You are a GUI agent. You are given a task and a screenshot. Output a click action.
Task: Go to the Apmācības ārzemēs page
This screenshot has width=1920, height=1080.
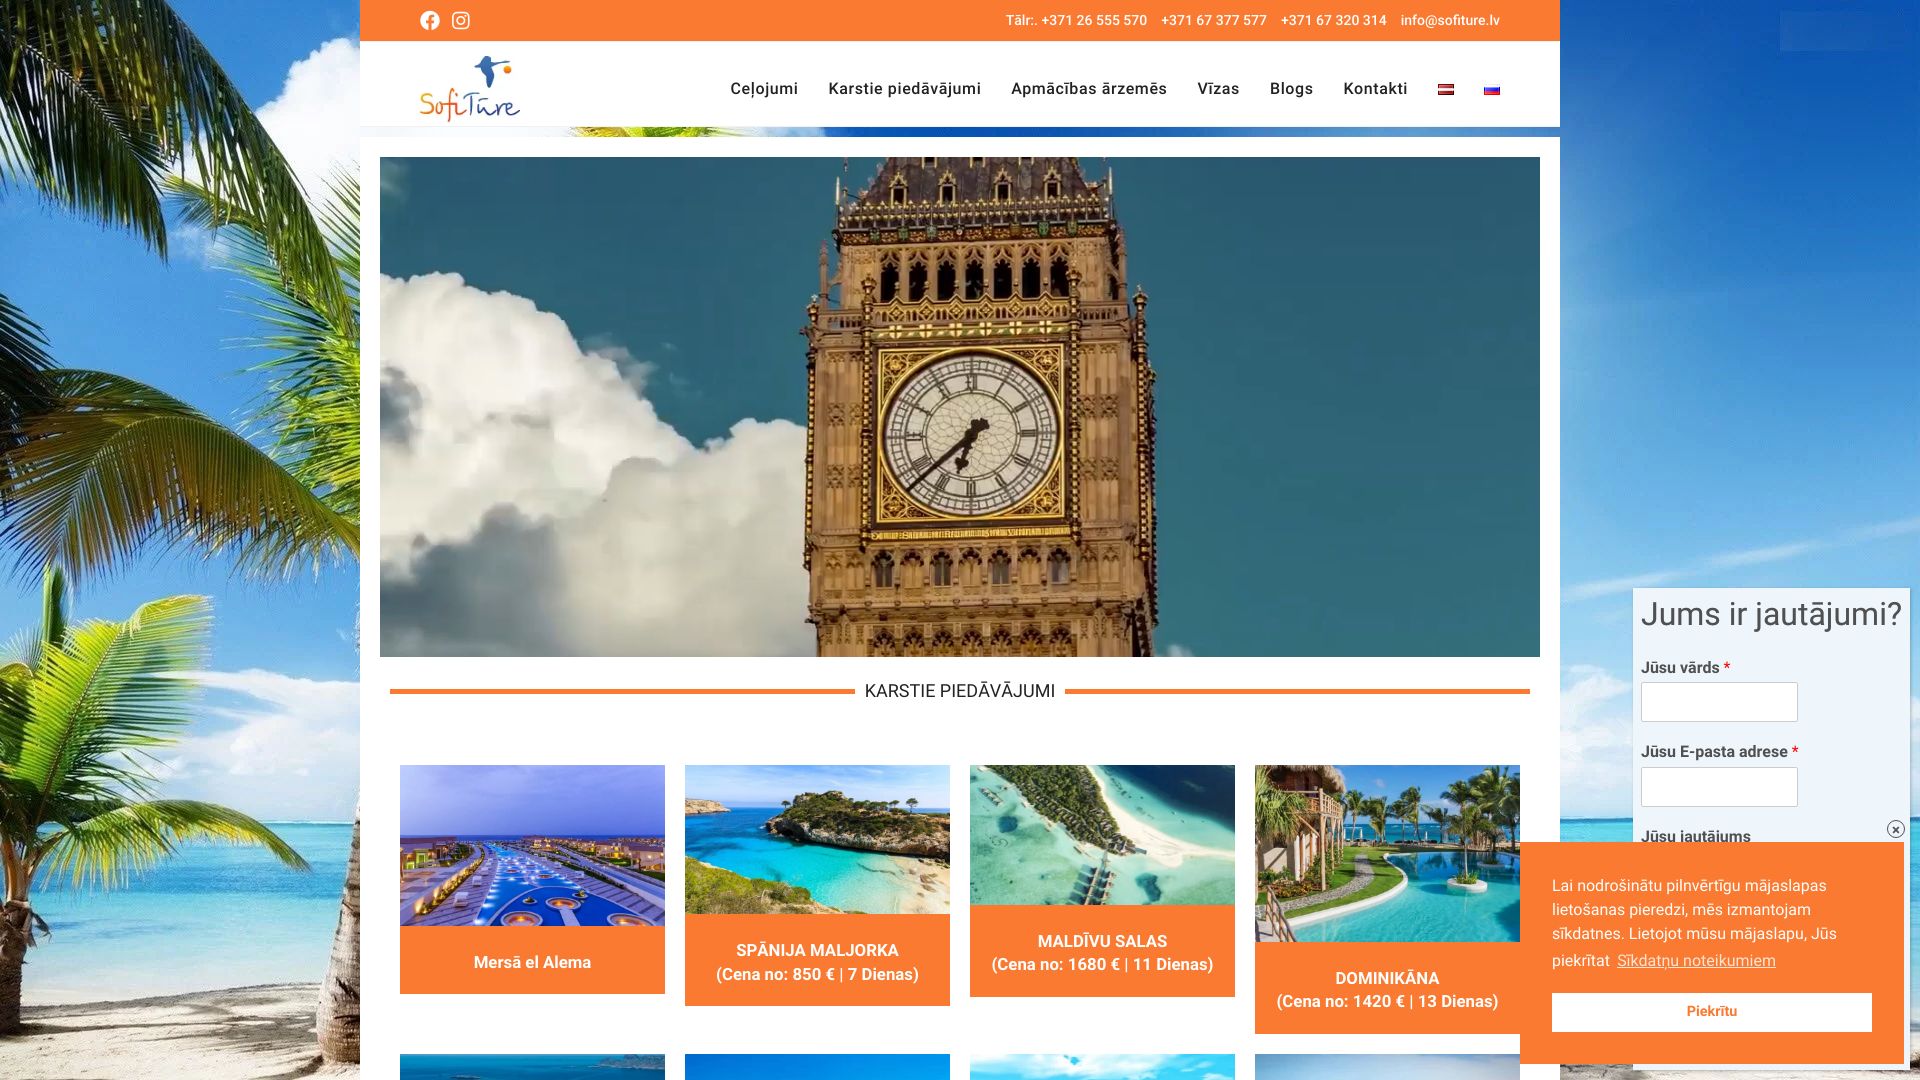pos(1088,89)
